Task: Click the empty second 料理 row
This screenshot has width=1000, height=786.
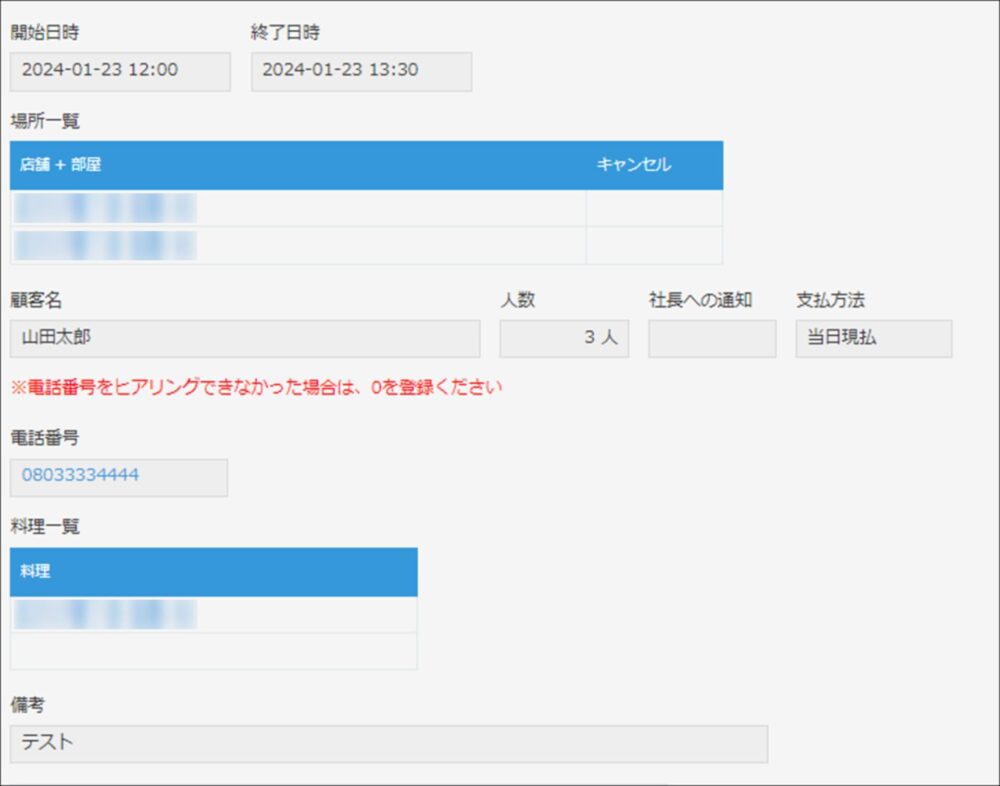Action: click(213, 651)
